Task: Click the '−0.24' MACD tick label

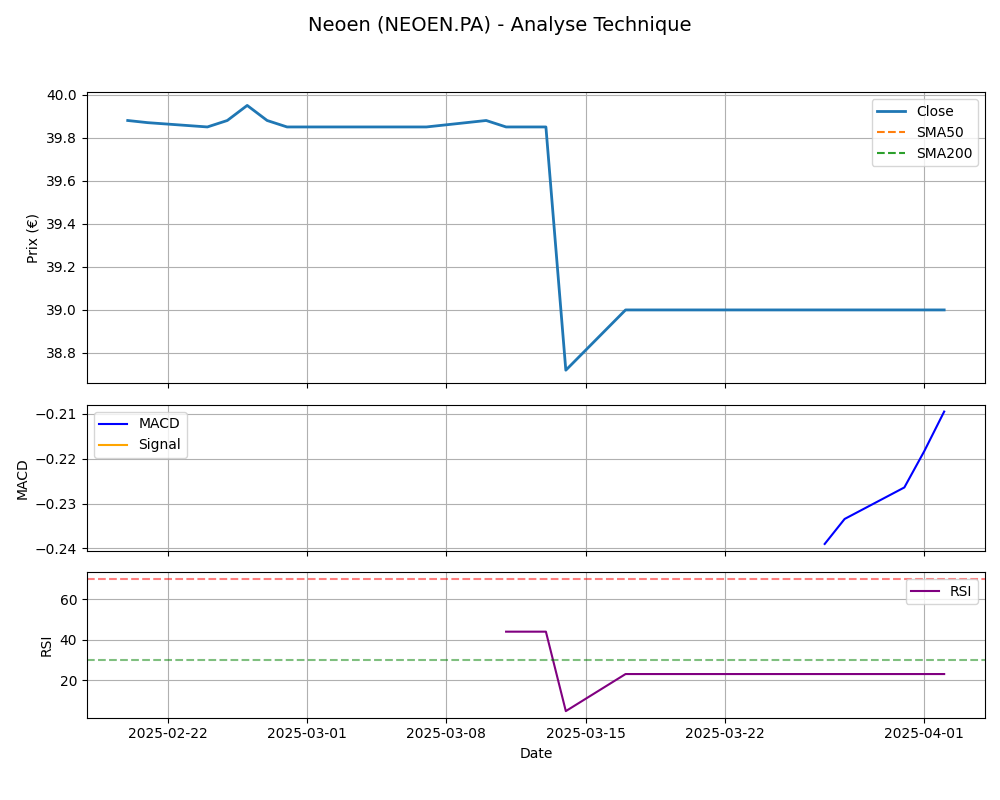Action: pos(56,549)
